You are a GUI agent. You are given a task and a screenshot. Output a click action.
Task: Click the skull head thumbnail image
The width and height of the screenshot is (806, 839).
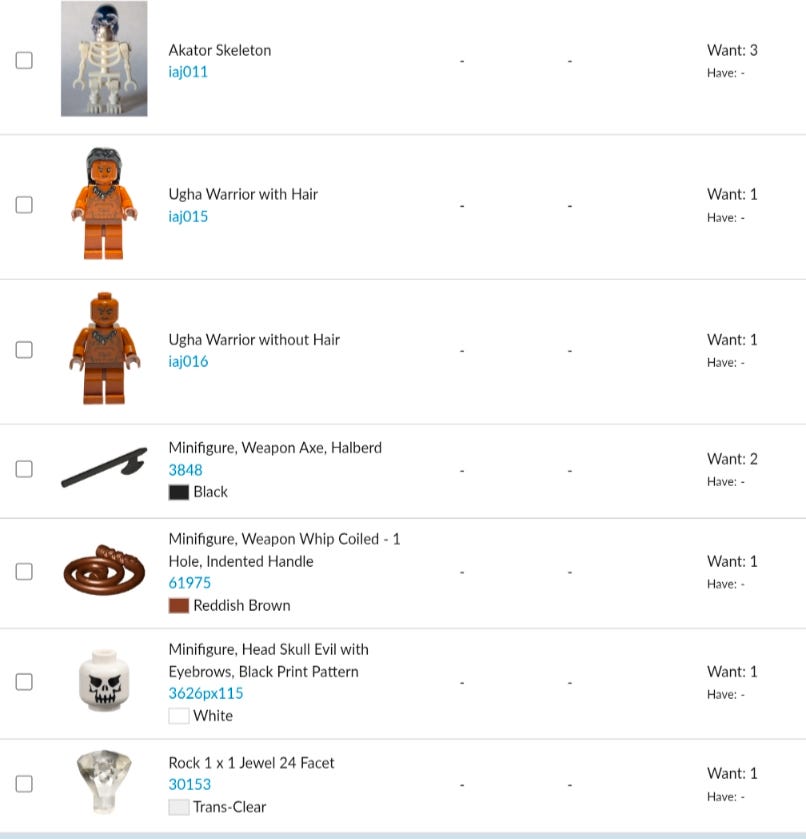pos(104,681)
